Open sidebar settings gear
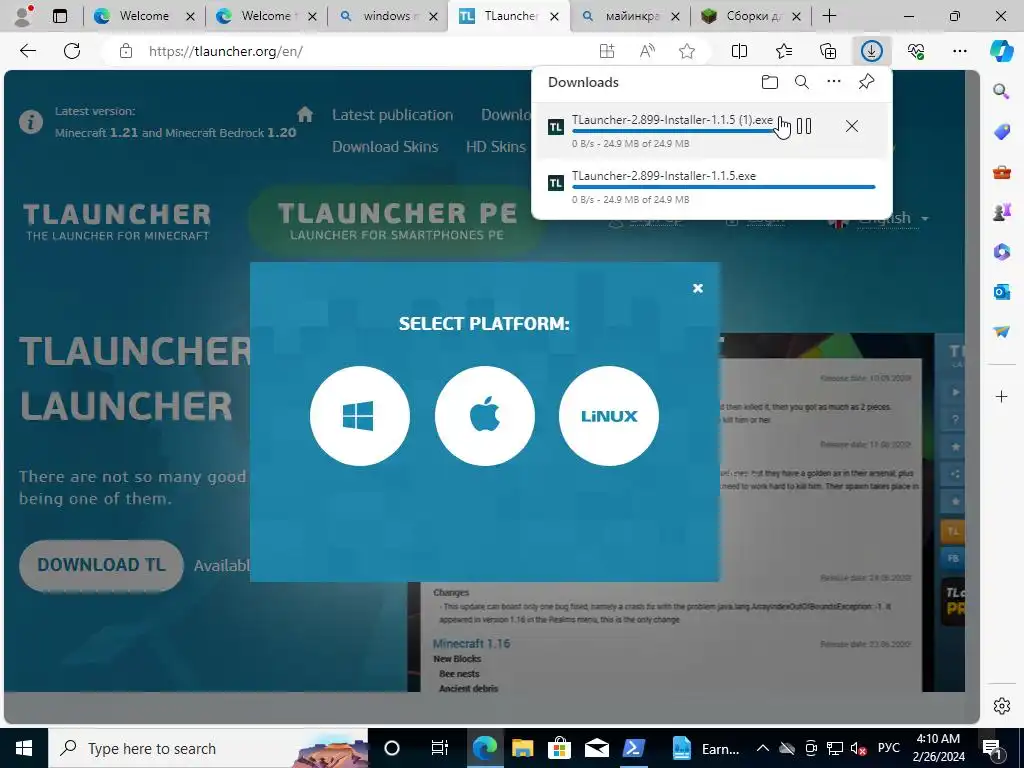This screenshot has height=768, width=1024. 1001,706
